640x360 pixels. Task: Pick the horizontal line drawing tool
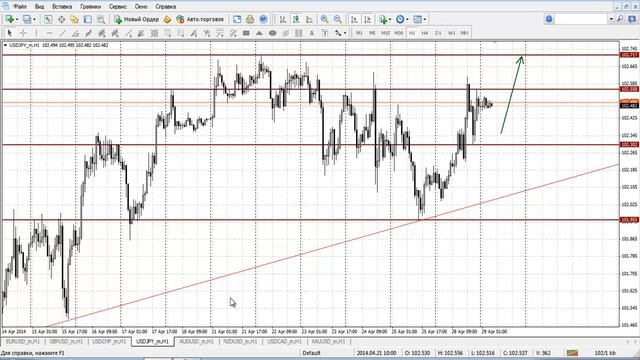[50, 33]
